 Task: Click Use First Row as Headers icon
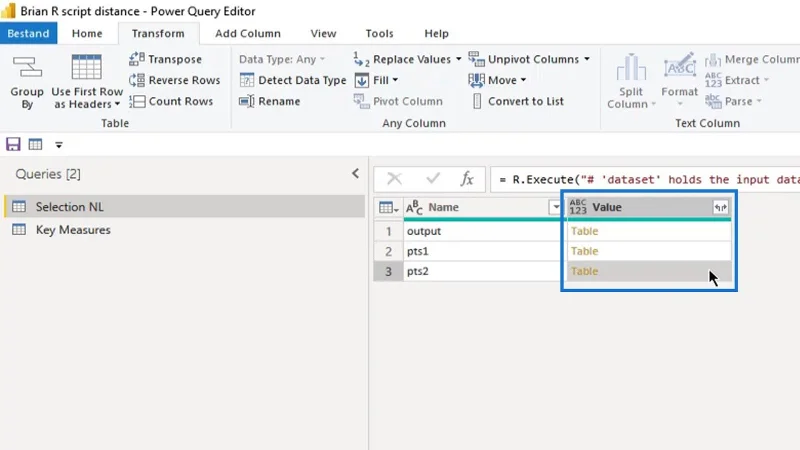pyautogui.click(x=86, y=67)
